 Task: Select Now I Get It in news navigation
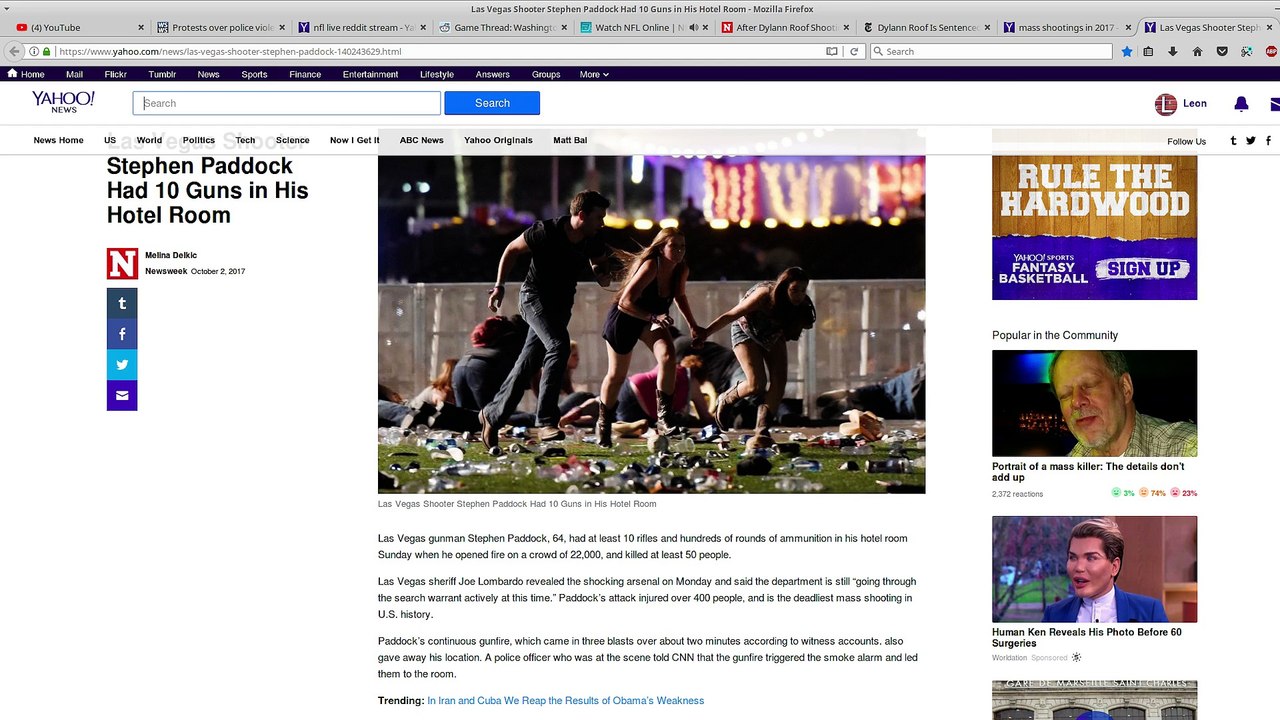(355, 140)
